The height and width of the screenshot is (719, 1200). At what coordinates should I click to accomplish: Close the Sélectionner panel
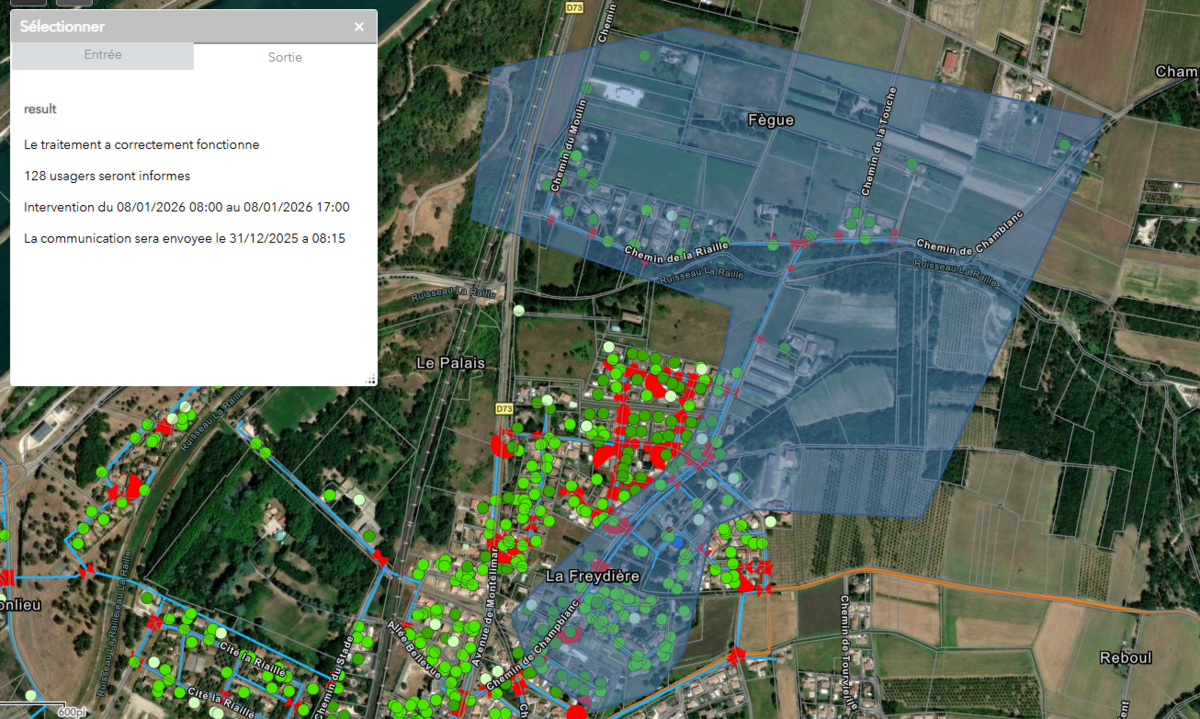(359, 27)
